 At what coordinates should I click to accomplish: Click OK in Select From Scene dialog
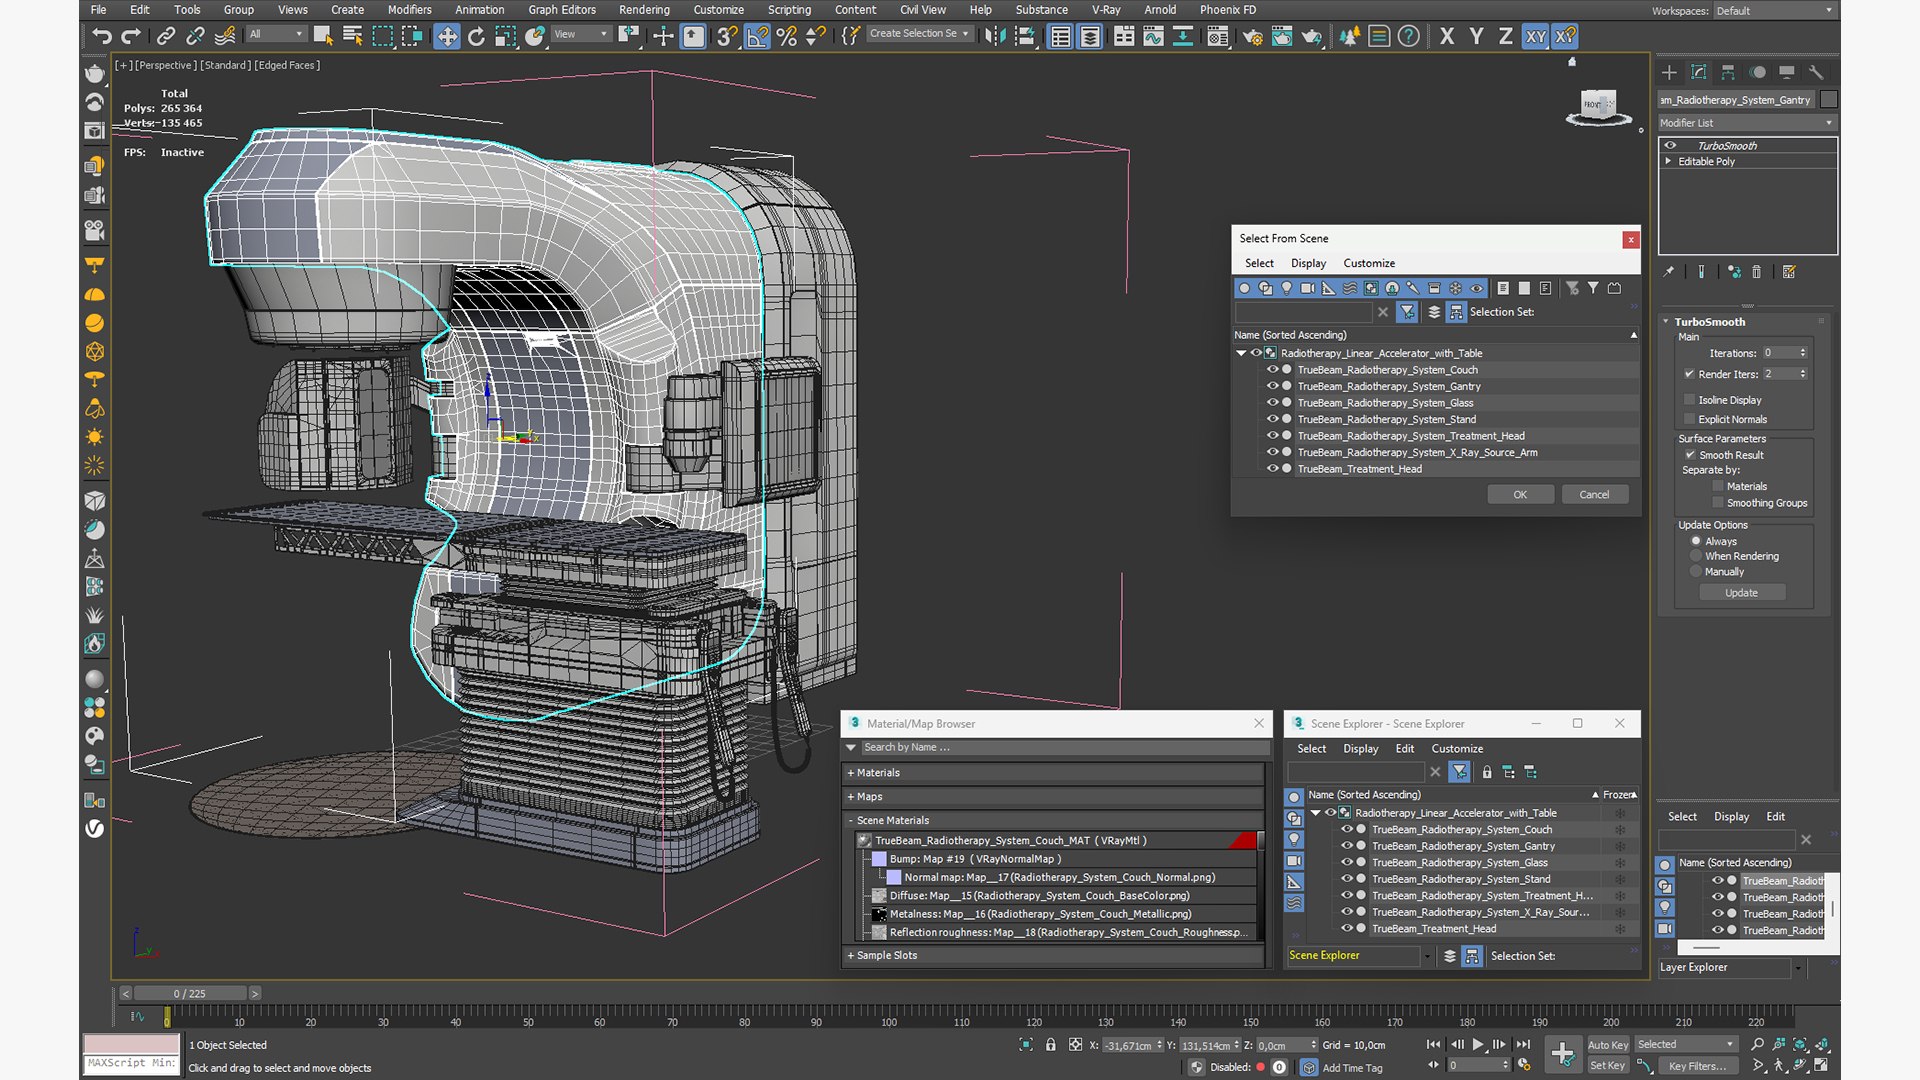click(1520, 495)
